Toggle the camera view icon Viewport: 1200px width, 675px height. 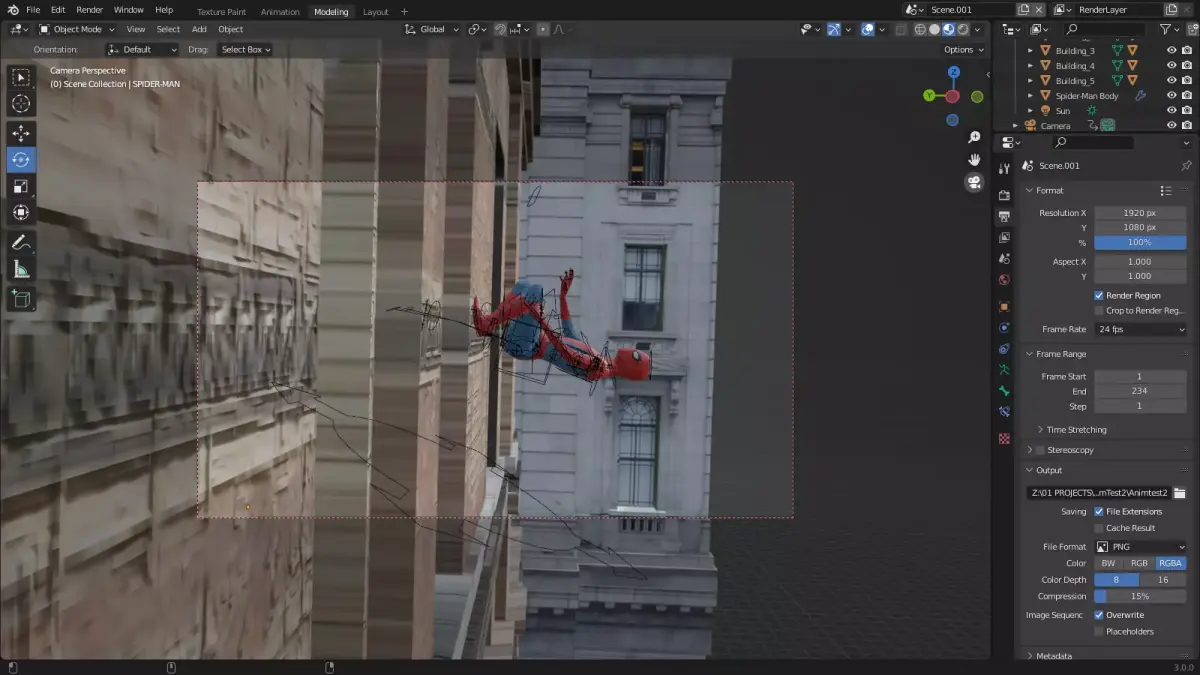pos(974,182)
